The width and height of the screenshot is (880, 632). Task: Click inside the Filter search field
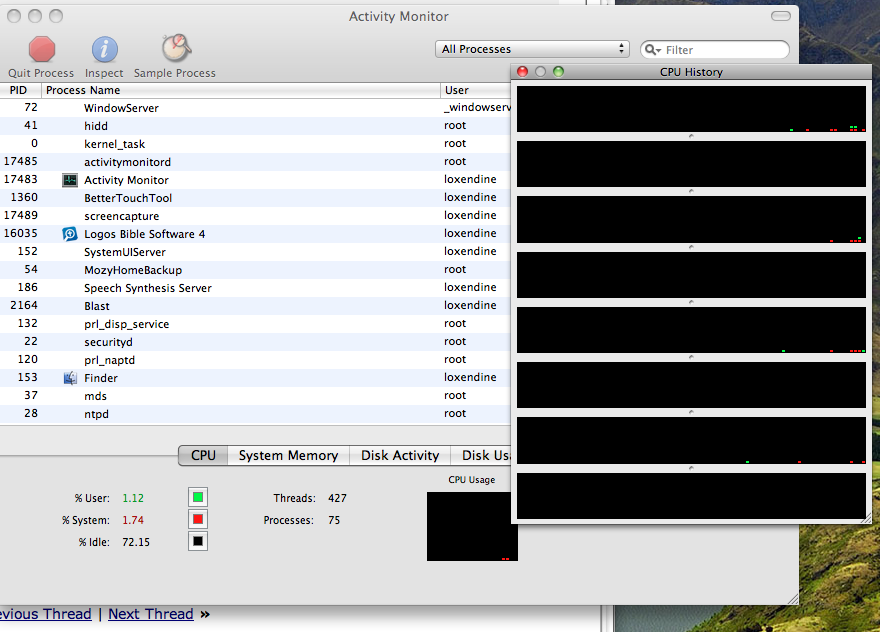click(714, 50)
